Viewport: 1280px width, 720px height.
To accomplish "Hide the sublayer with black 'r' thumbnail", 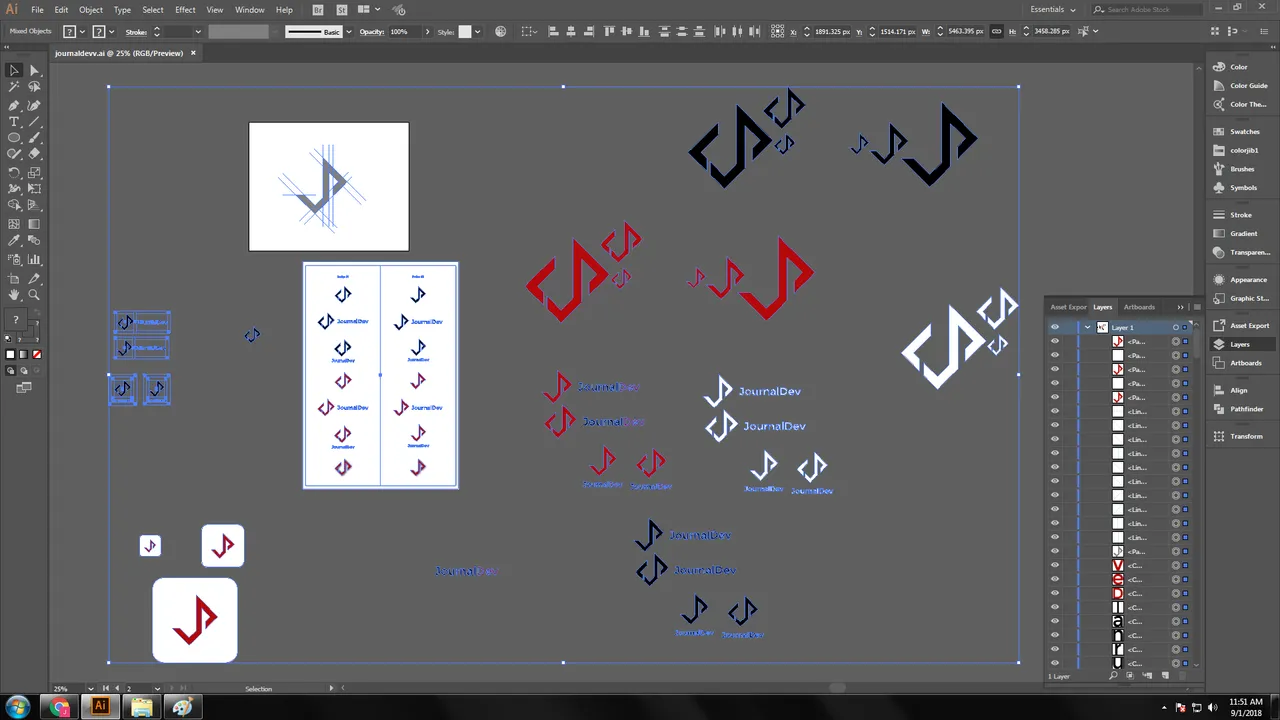I will click(1054, 649).
